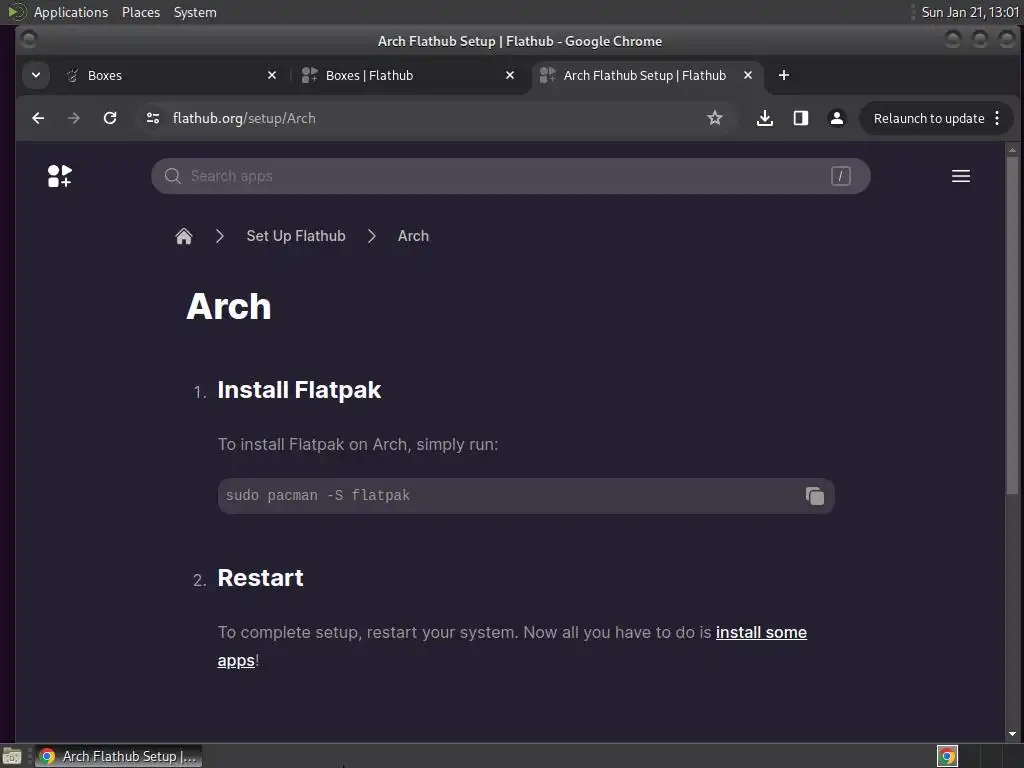Image resolution: width=1024 pixels, height=768 pixels.
Task: Click the sudo pacman -S flatpak code text
Action: point(318,496)
